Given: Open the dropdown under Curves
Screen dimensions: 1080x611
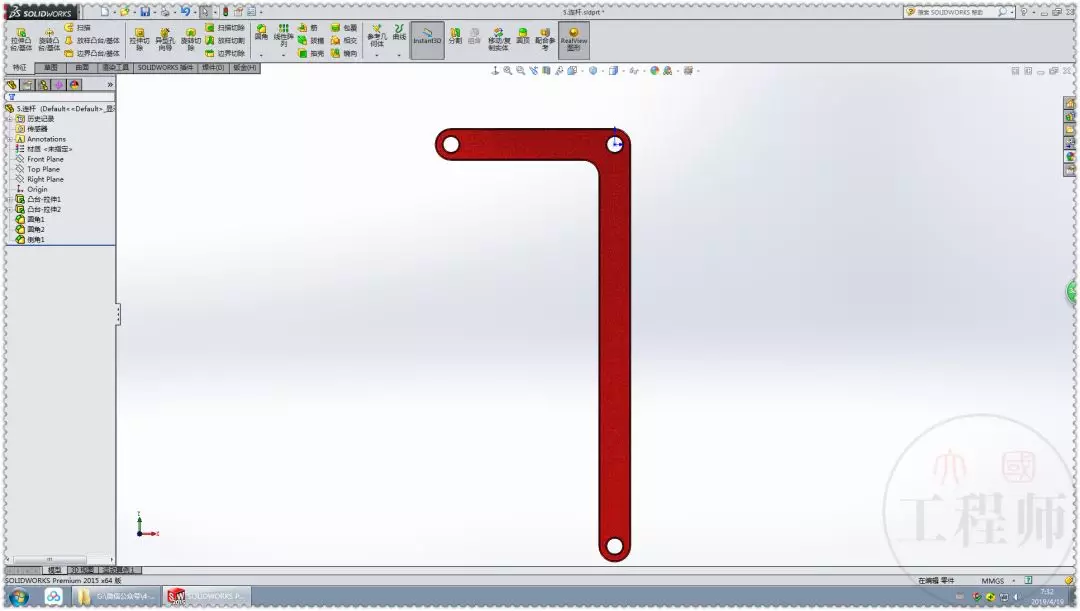Looking at the screenshot, I should point(399,55).
